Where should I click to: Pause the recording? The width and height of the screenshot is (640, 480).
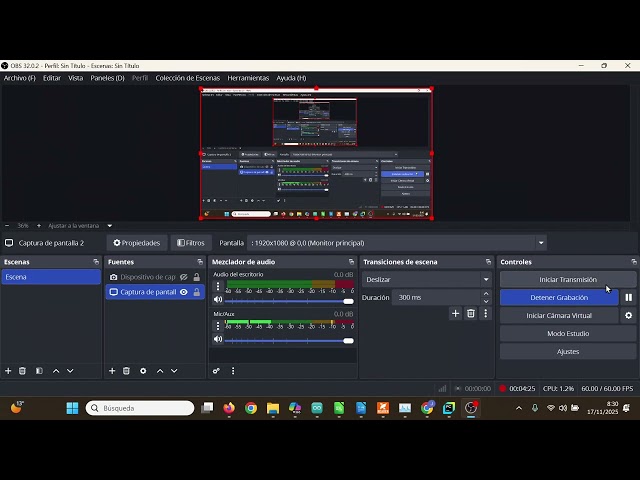(629, 298)
